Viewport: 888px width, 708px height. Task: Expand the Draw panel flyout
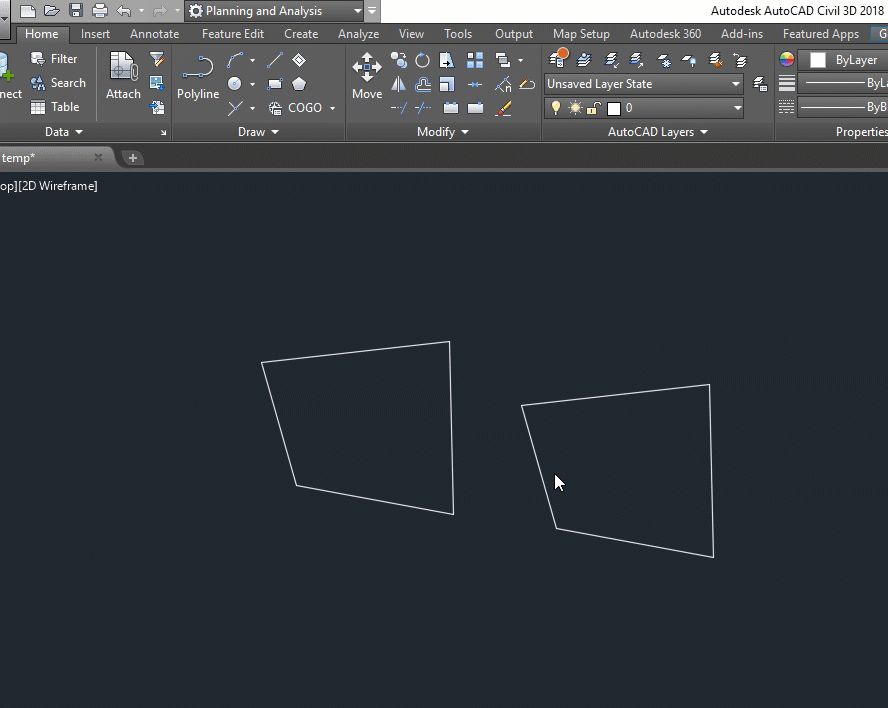coord(259,132)
